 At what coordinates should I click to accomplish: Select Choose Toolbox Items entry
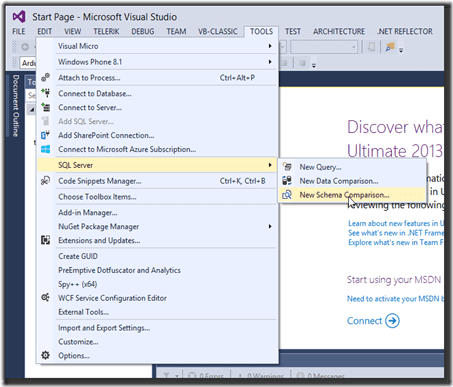coord(157,197)
